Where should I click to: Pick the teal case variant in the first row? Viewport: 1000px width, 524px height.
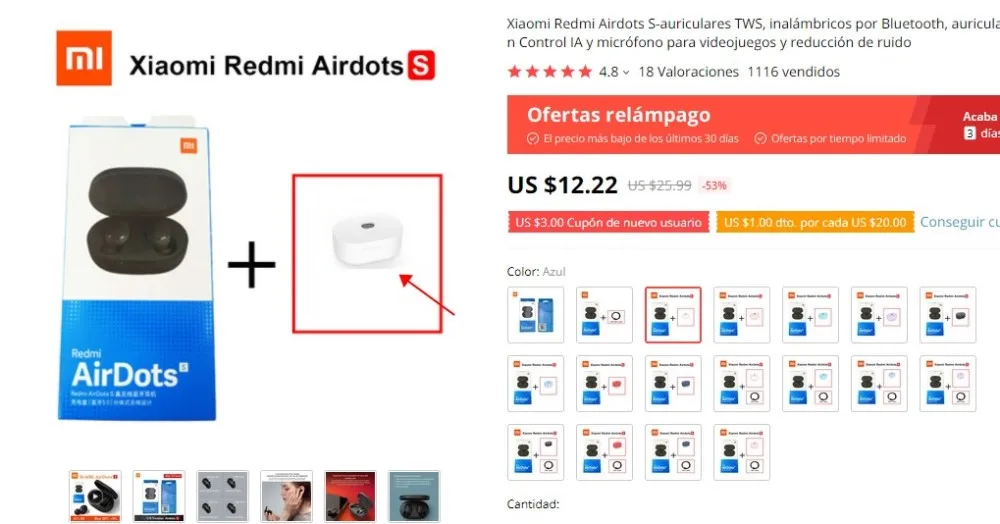pos(811,315)
